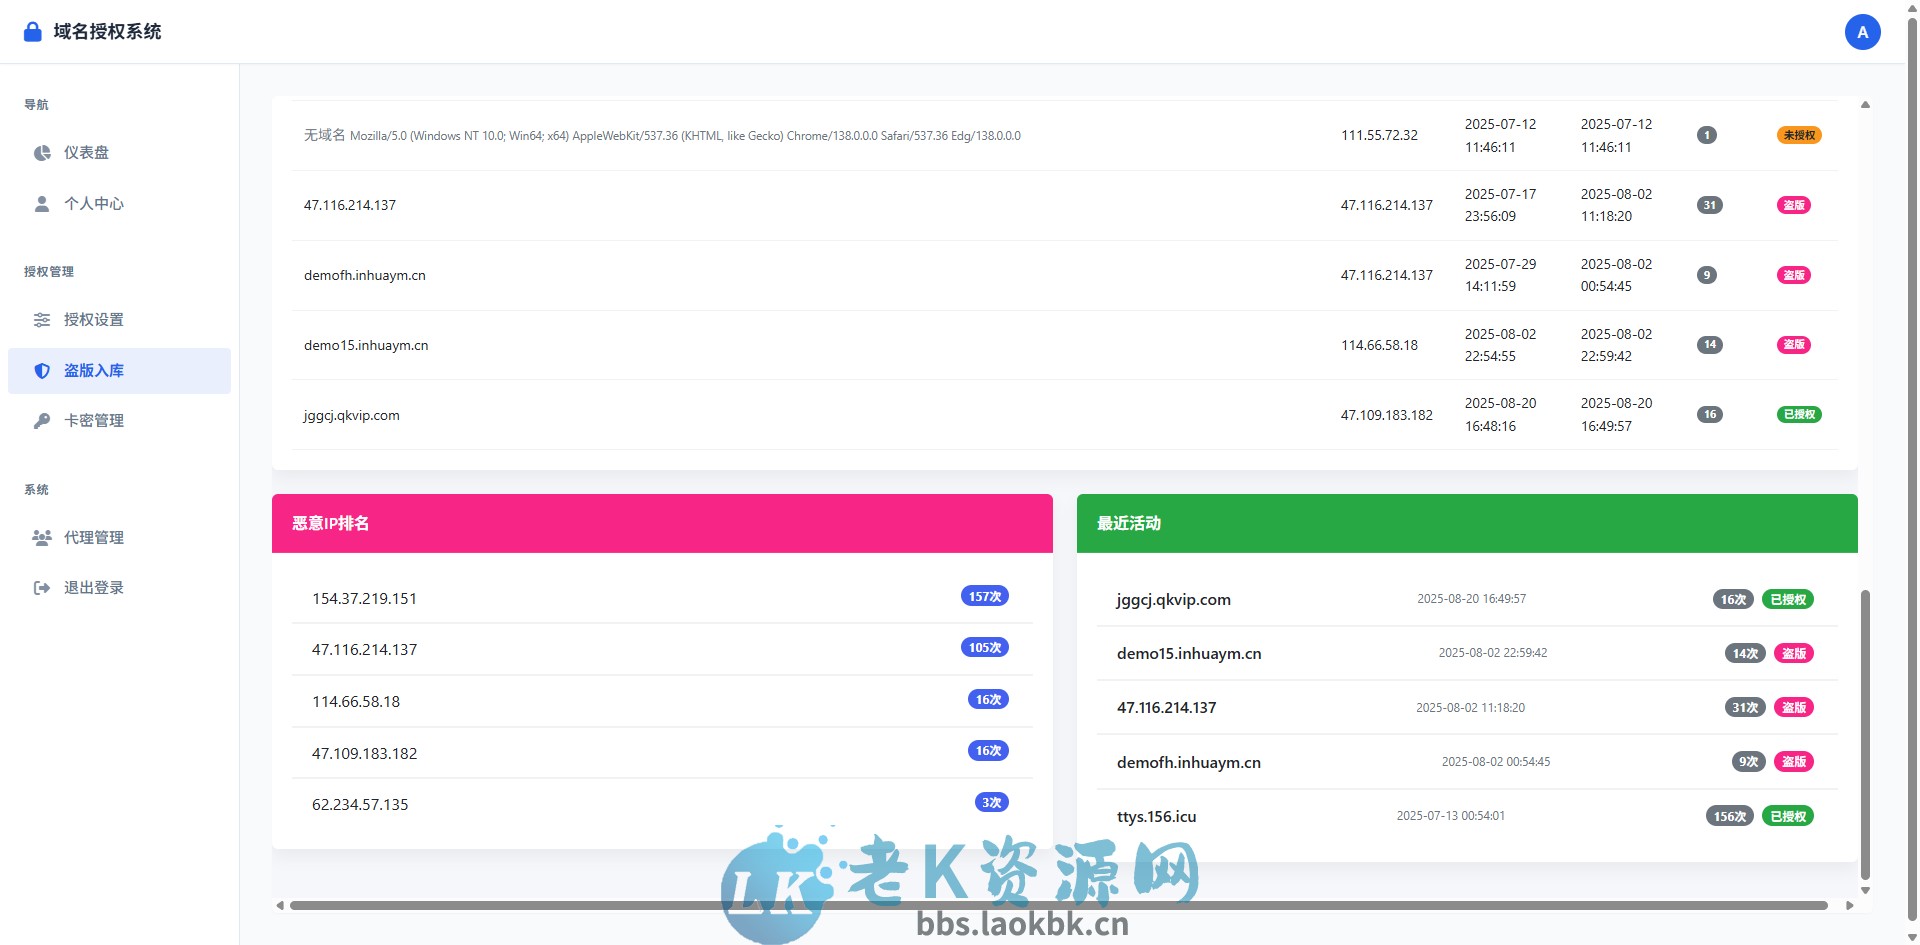Viewport: 1920px width, 945px height.
Task: Click the 157次 count badge beside 154.37.219.151
Action: (986, 595)
